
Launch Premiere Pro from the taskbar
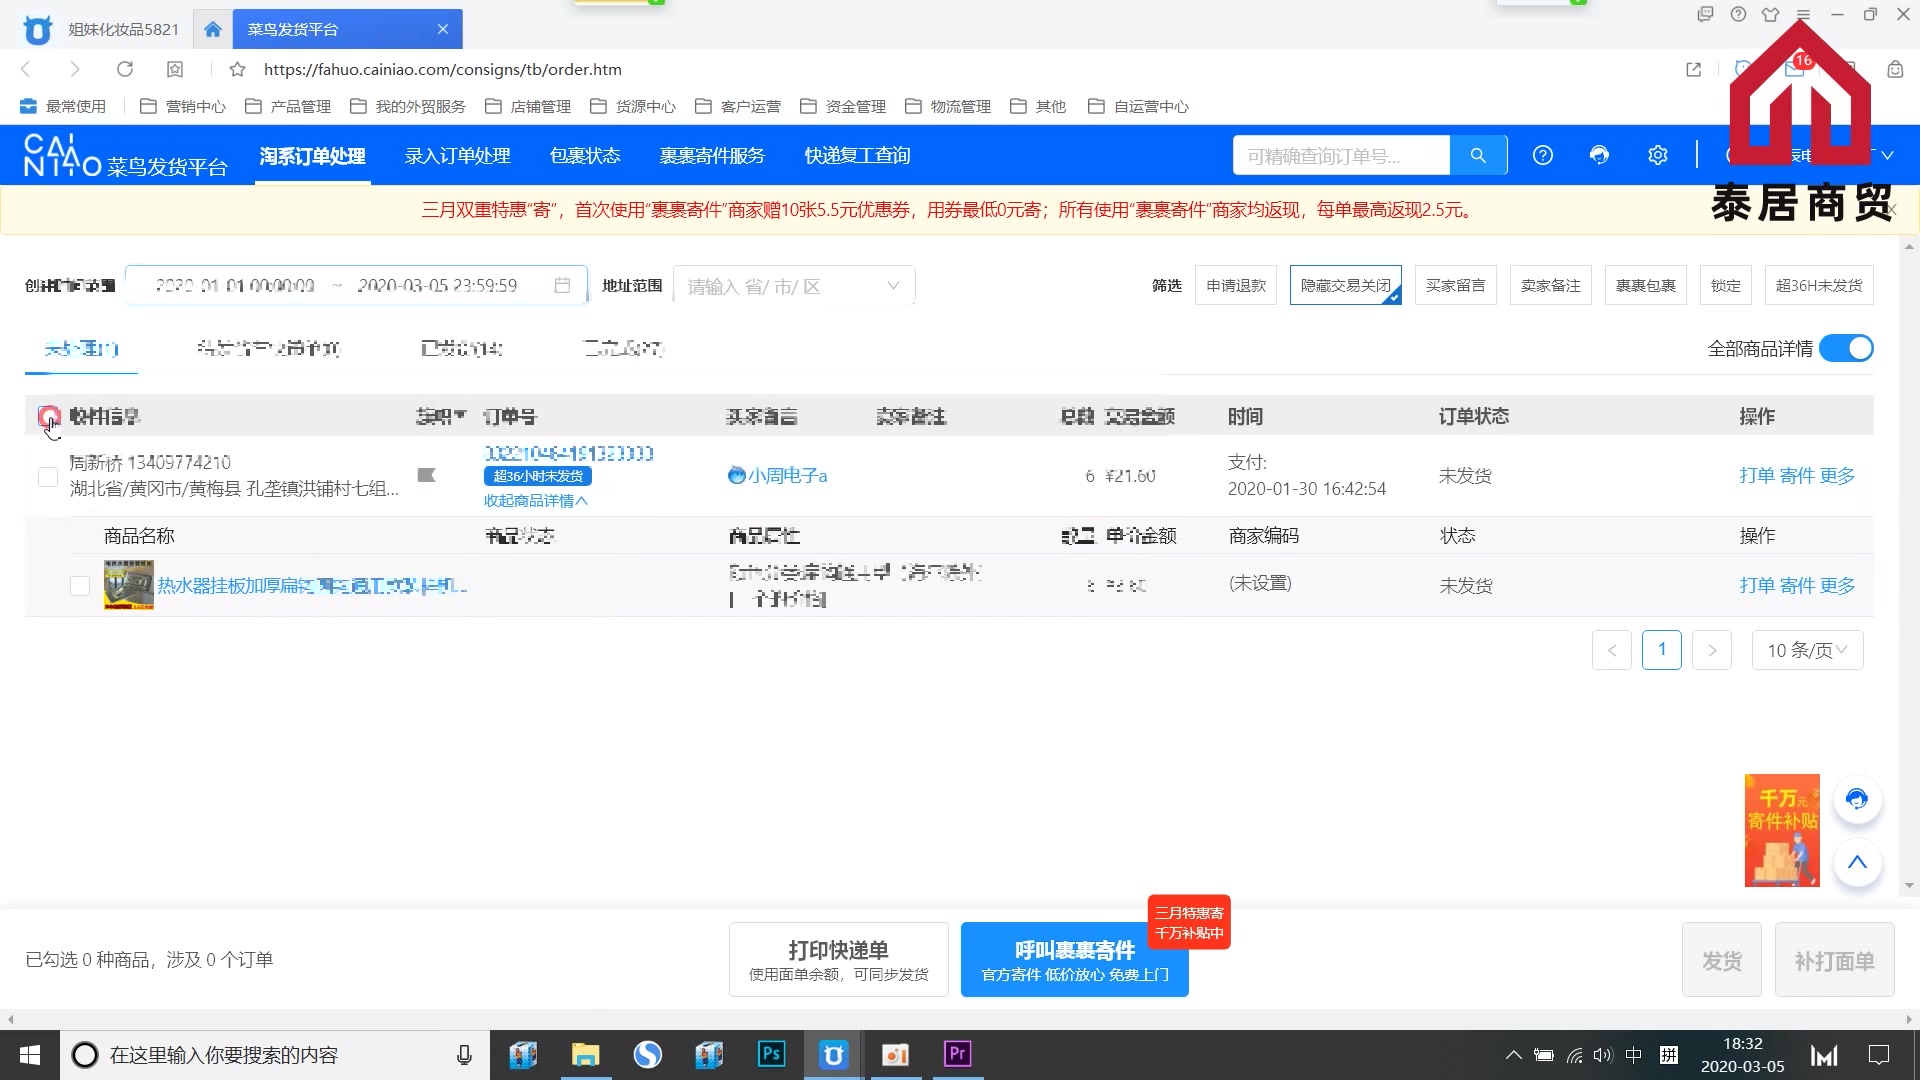956,1054
